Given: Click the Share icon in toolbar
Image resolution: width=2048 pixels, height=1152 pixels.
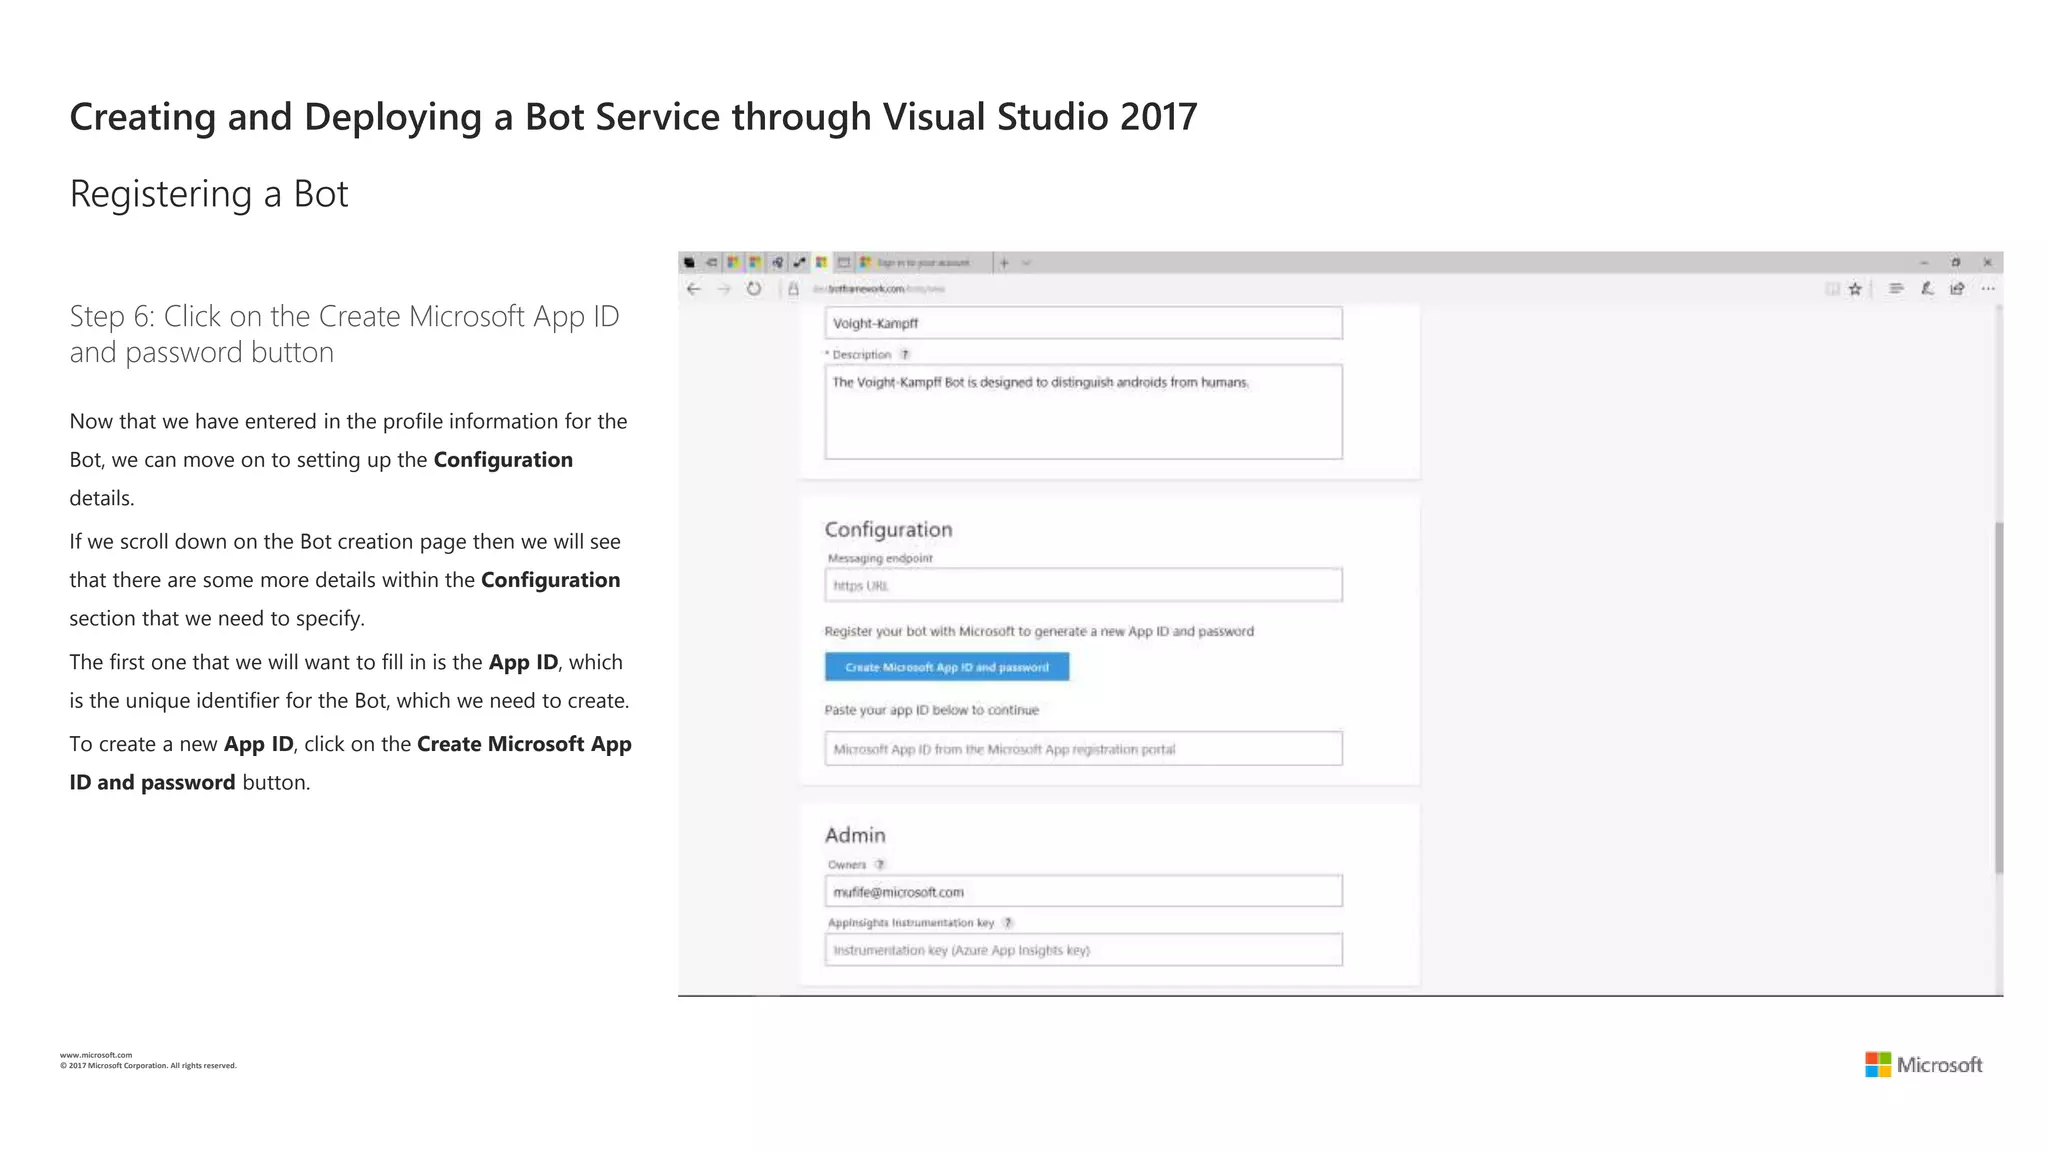Looking at the screenshot, I should pos(1957,289).
